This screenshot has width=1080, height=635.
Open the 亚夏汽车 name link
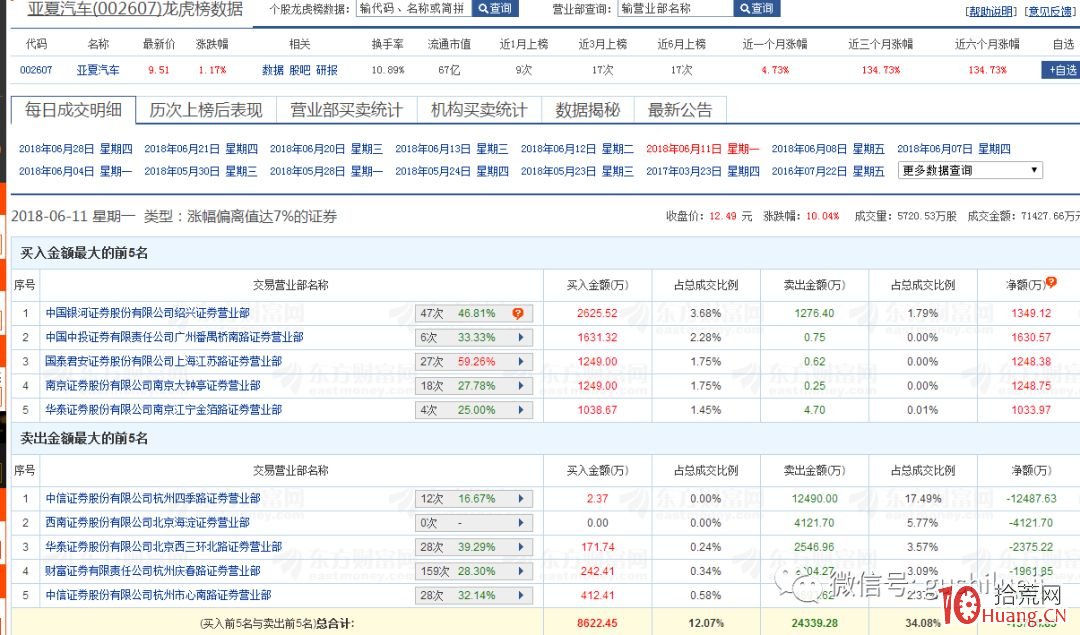point(98,70)
